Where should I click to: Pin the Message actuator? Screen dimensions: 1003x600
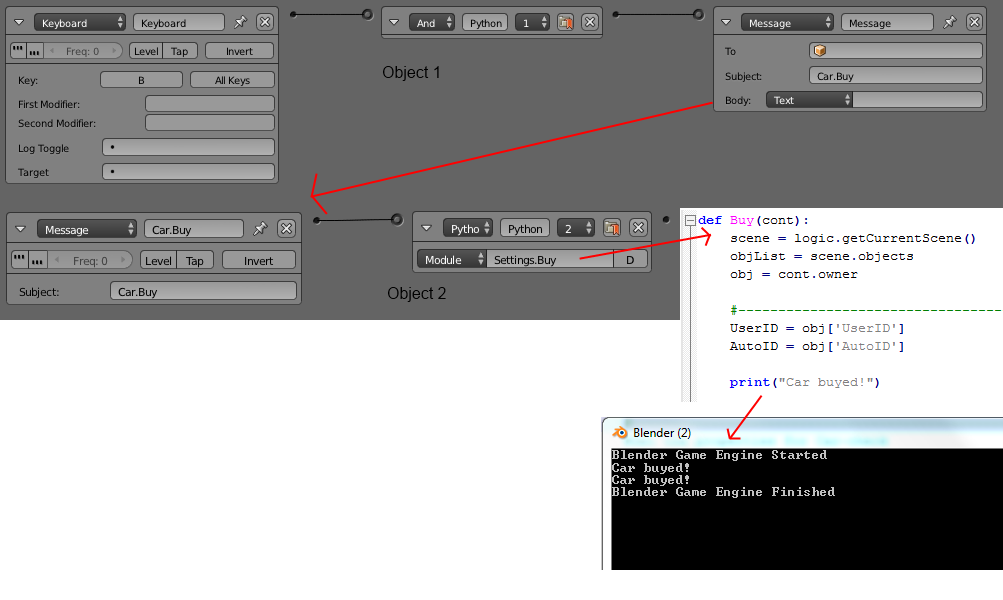(x=950, y=22)
